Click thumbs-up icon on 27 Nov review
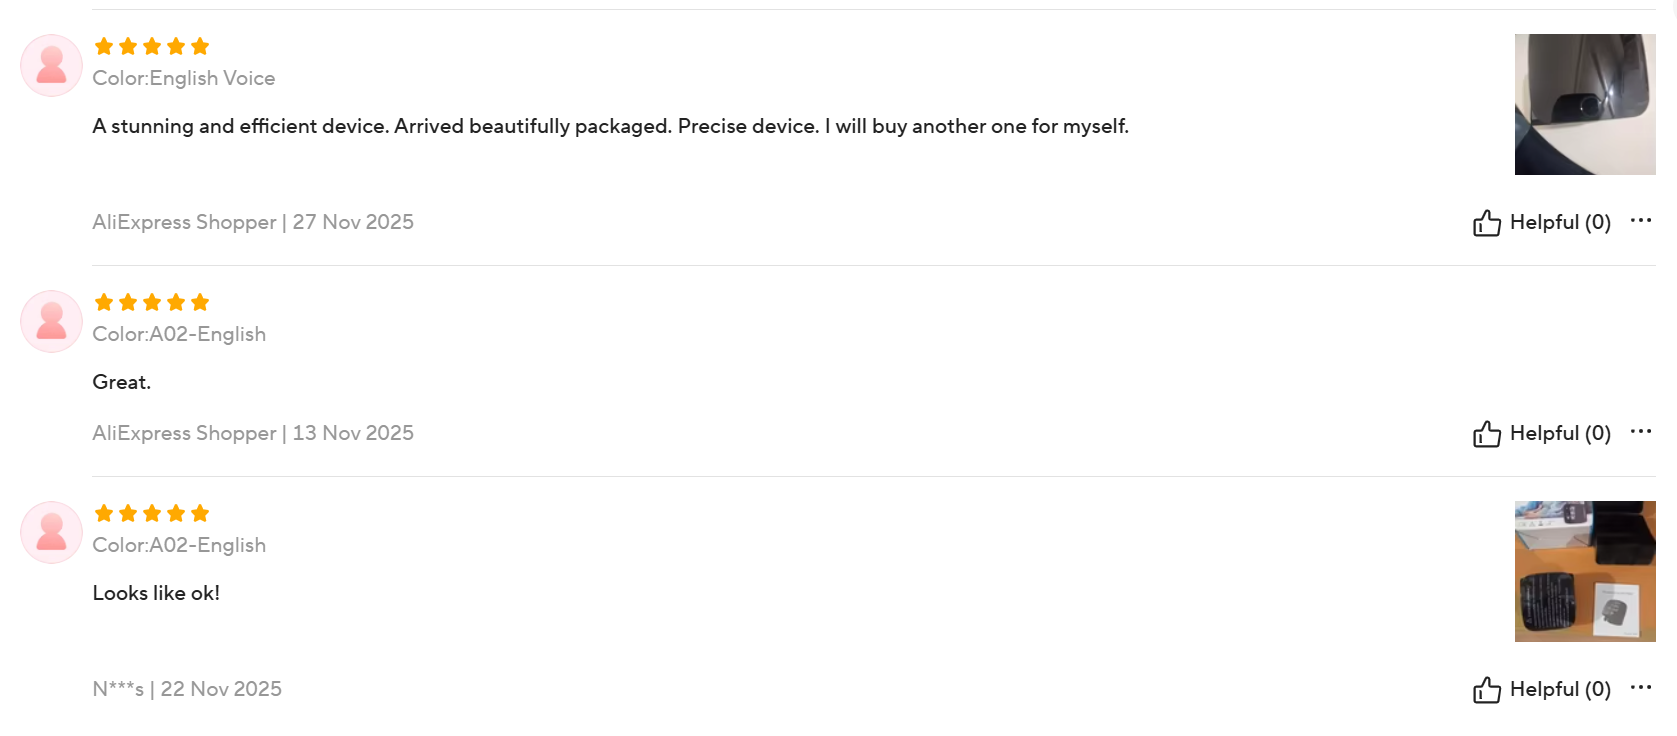Image resolution: width=1677 pixels, height=736 pixels. coord(1486,222)
